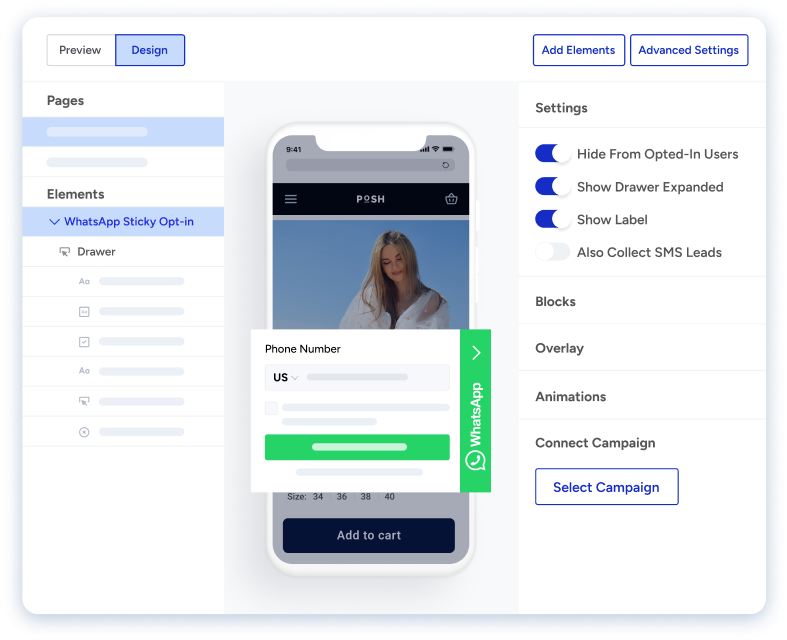The width and height of the screenshot is (787, 640).
Task: Open the US country code dropdown
Action: pyautogui.click(x=286, y=377)
